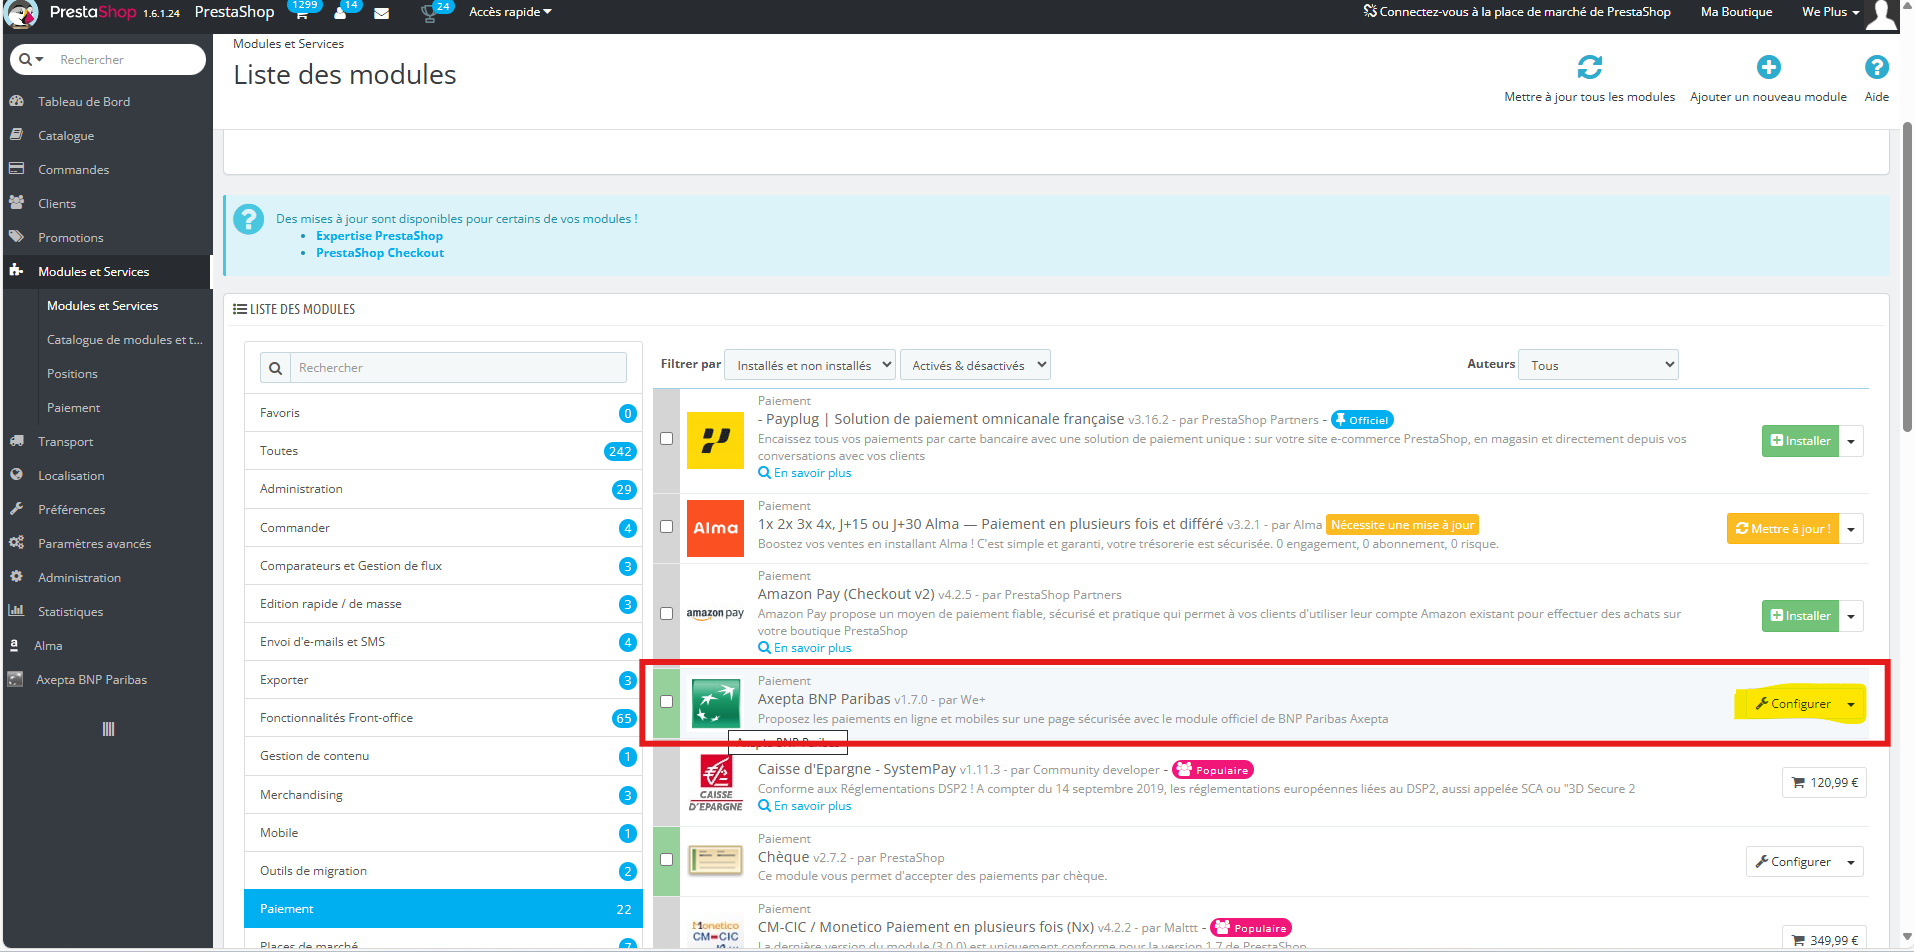Open the messages envelope icon

coord(381,13)
